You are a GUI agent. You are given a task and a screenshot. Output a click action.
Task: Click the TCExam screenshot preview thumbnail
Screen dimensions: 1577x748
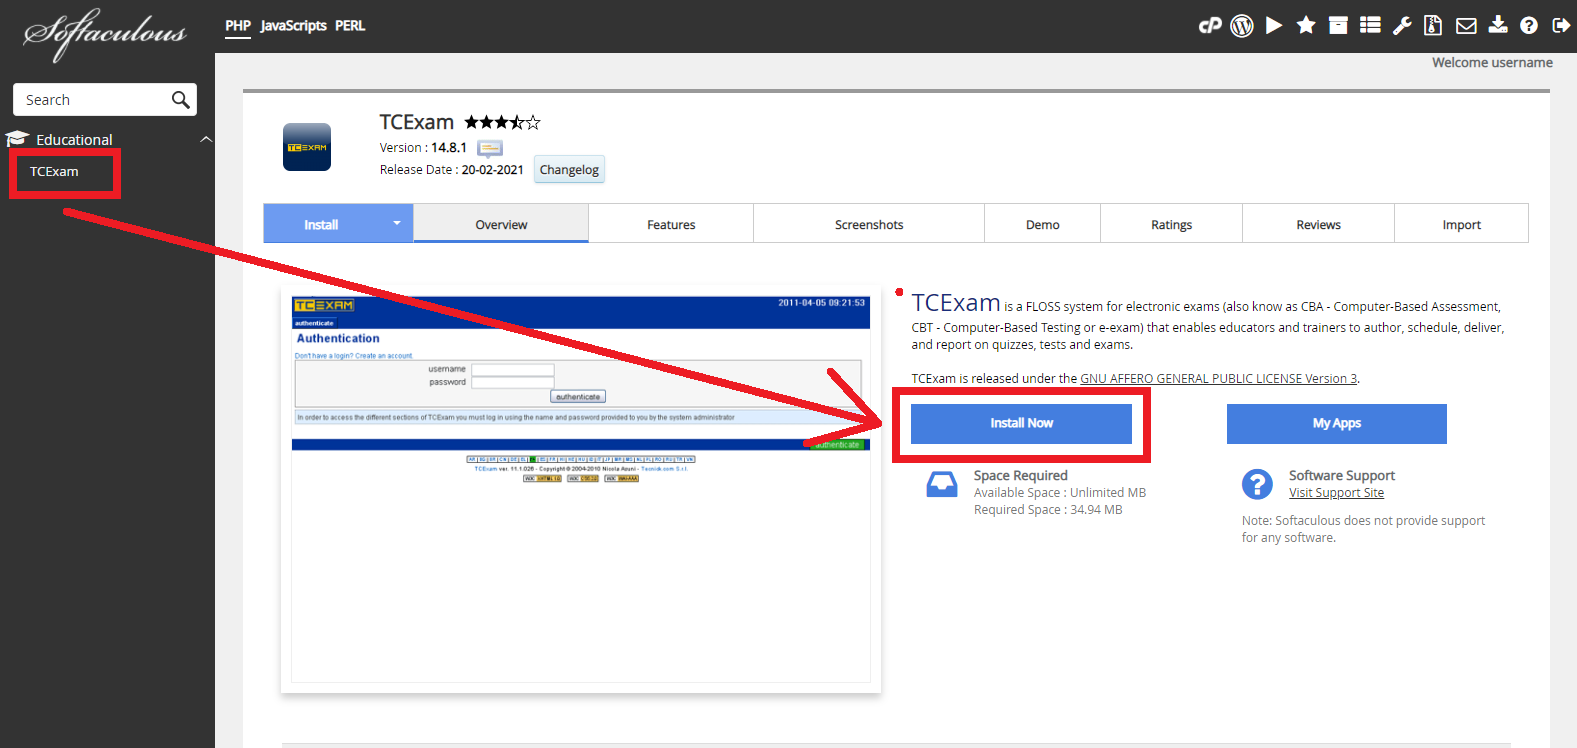tap(580, 490)
